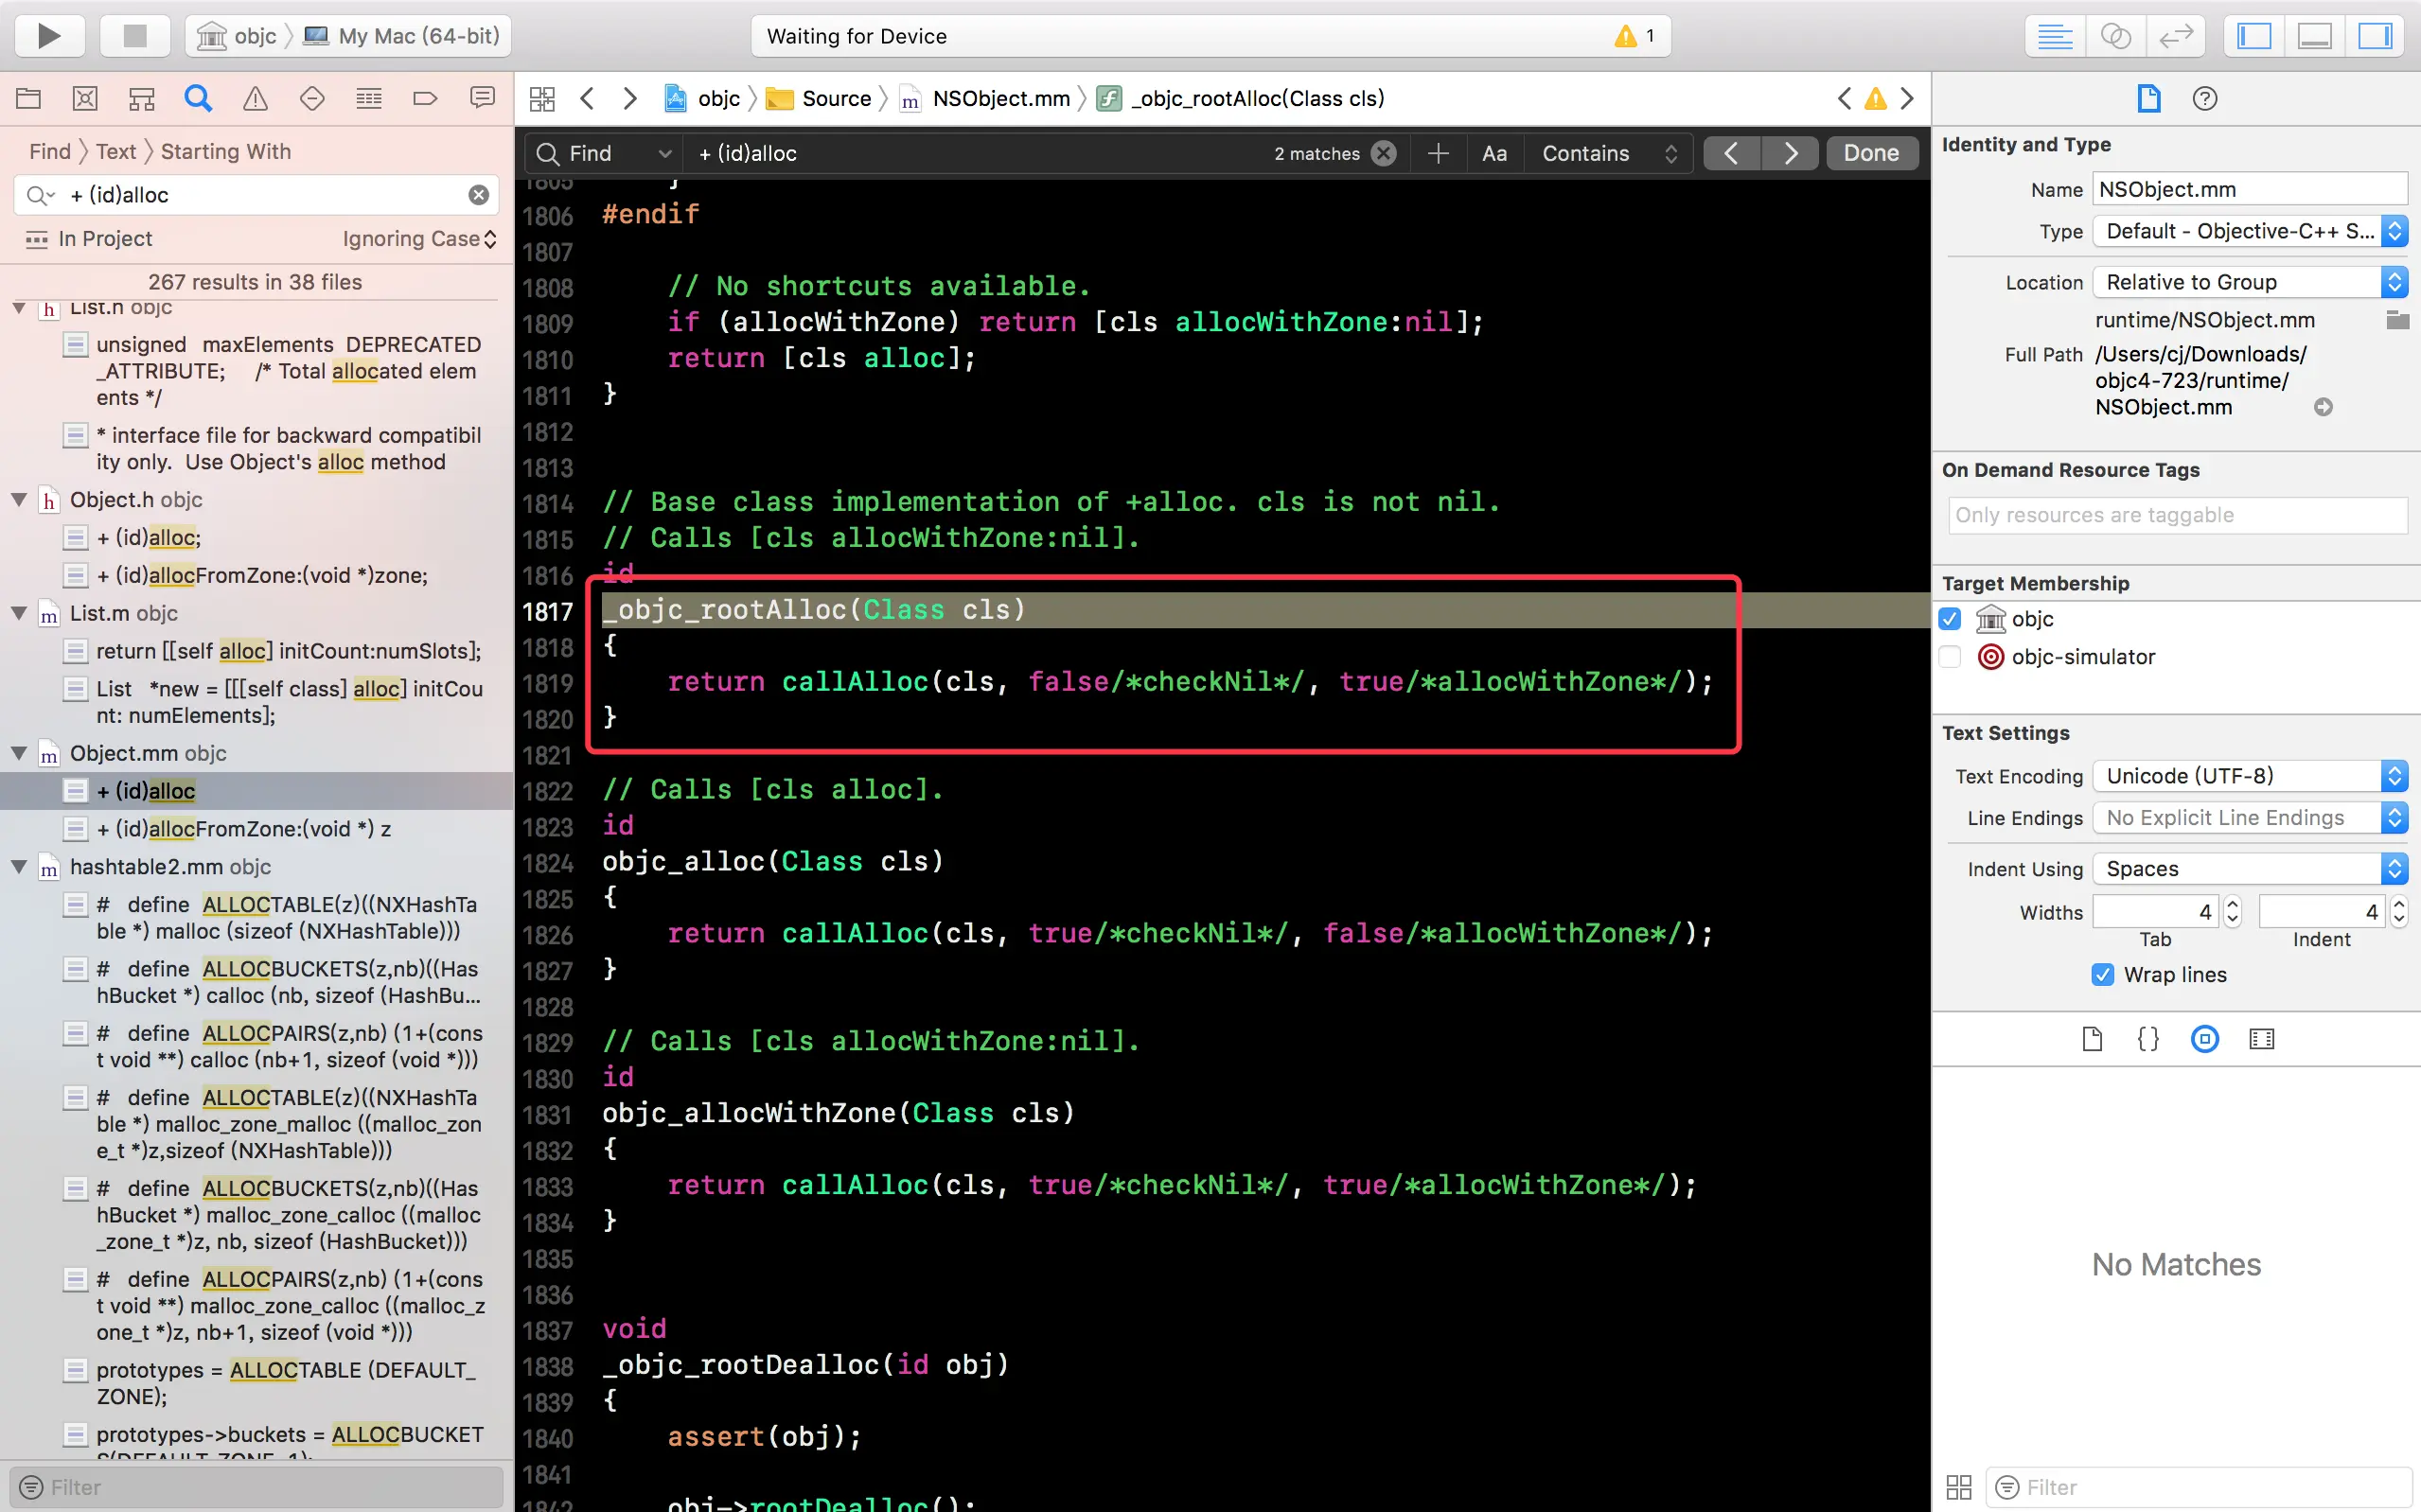Image resolution: width=2421 pixels, height=1512 pixels.
Task: Open the Find navigator magnifier icon
Action: pyautogui.click(x=198, y=98)
